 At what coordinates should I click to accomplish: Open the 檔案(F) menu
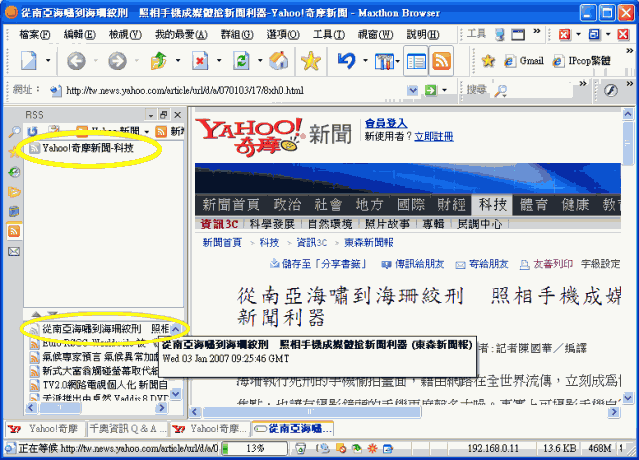[34, 35]
